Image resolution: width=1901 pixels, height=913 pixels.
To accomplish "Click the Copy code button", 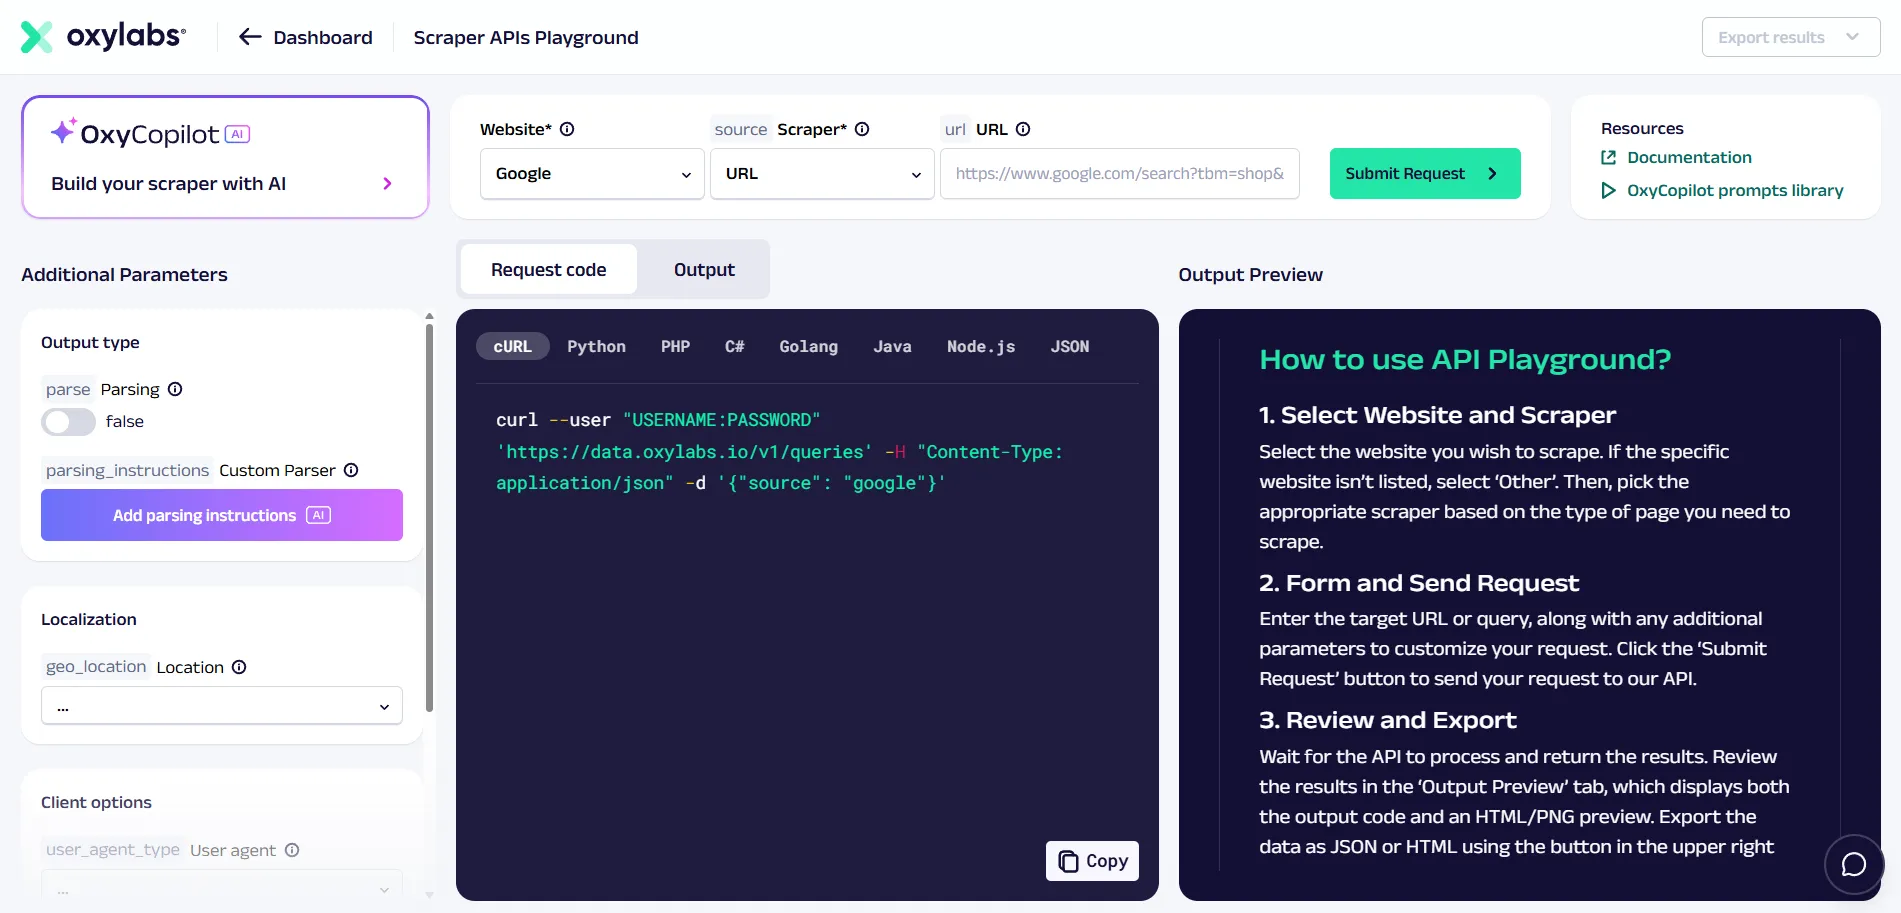I will pos(1092,861).
